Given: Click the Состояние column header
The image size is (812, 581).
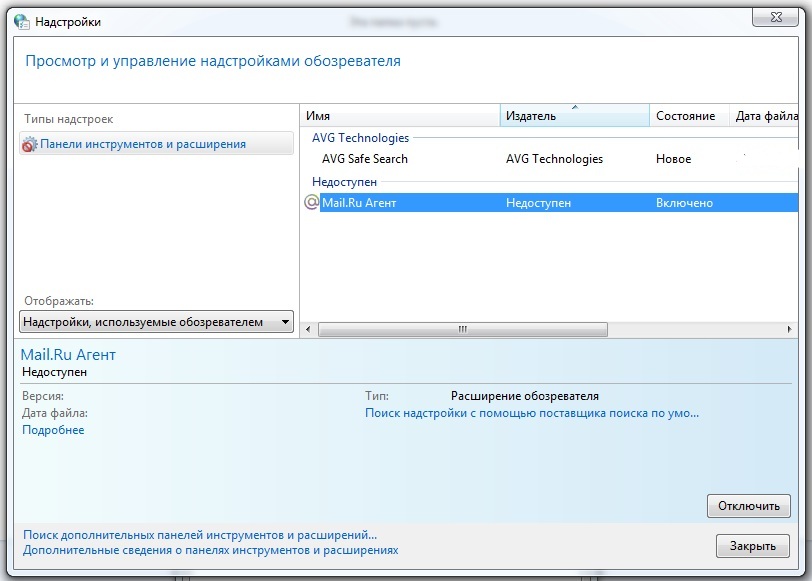Looking at the screenshot, I should pyautogui.click(x=689, y=115).
